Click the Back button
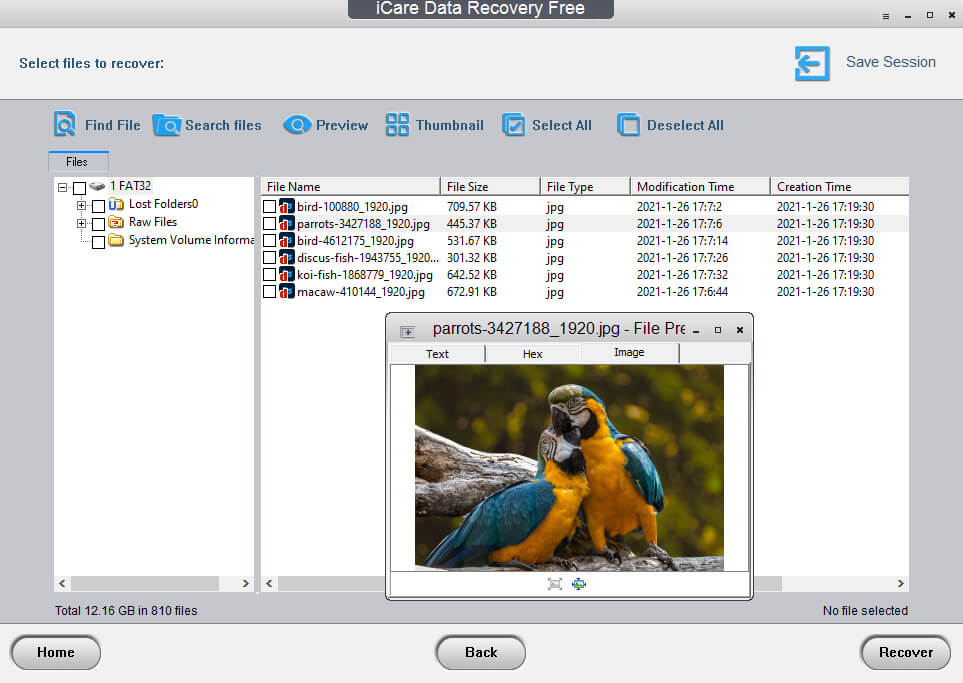This screenshot has width=963, height=683. (x=481, y=652)
